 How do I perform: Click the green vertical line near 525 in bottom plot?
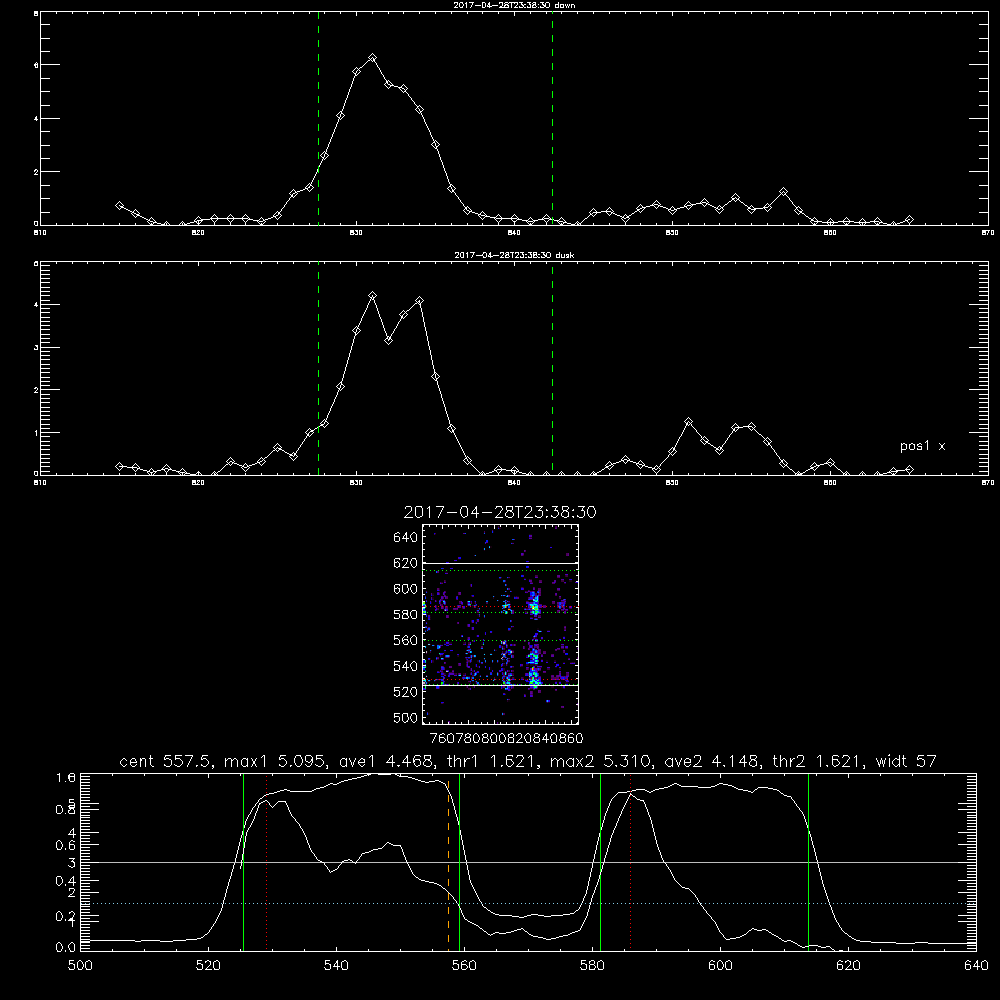point(243,862)
